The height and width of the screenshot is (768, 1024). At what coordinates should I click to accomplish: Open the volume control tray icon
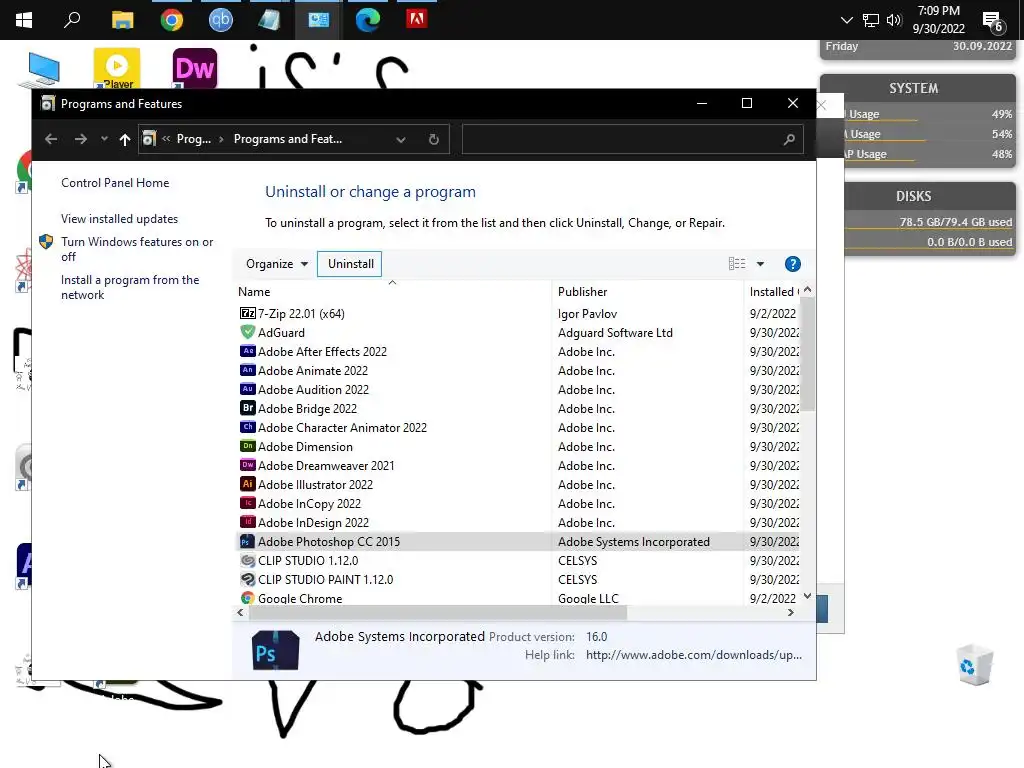pyautogui.click(x=894, y=20)
